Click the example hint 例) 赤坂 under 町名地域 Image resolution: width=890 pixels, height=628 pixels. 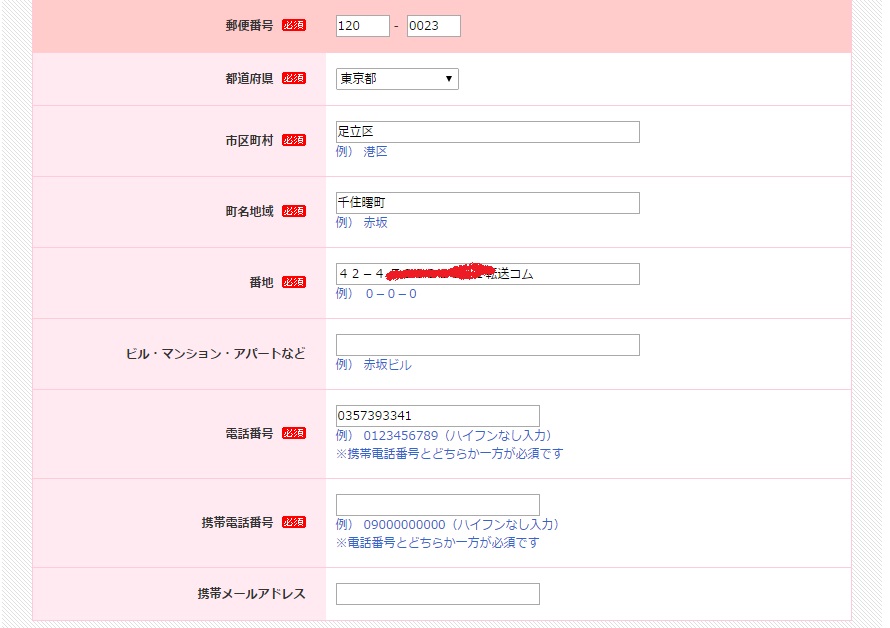click(362, 223)
